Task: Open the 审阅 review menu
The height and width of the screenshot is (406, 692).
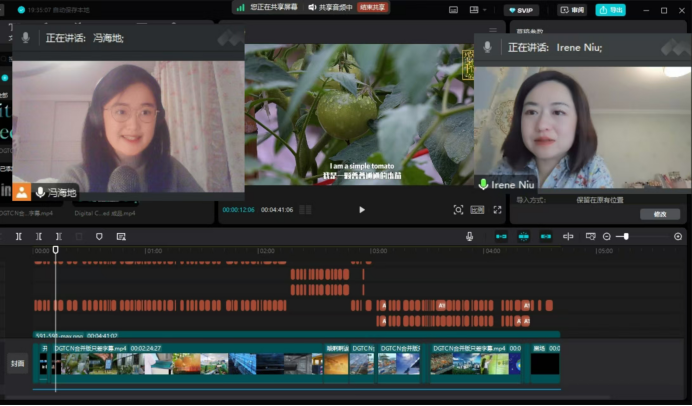Action: click(572, 10)
